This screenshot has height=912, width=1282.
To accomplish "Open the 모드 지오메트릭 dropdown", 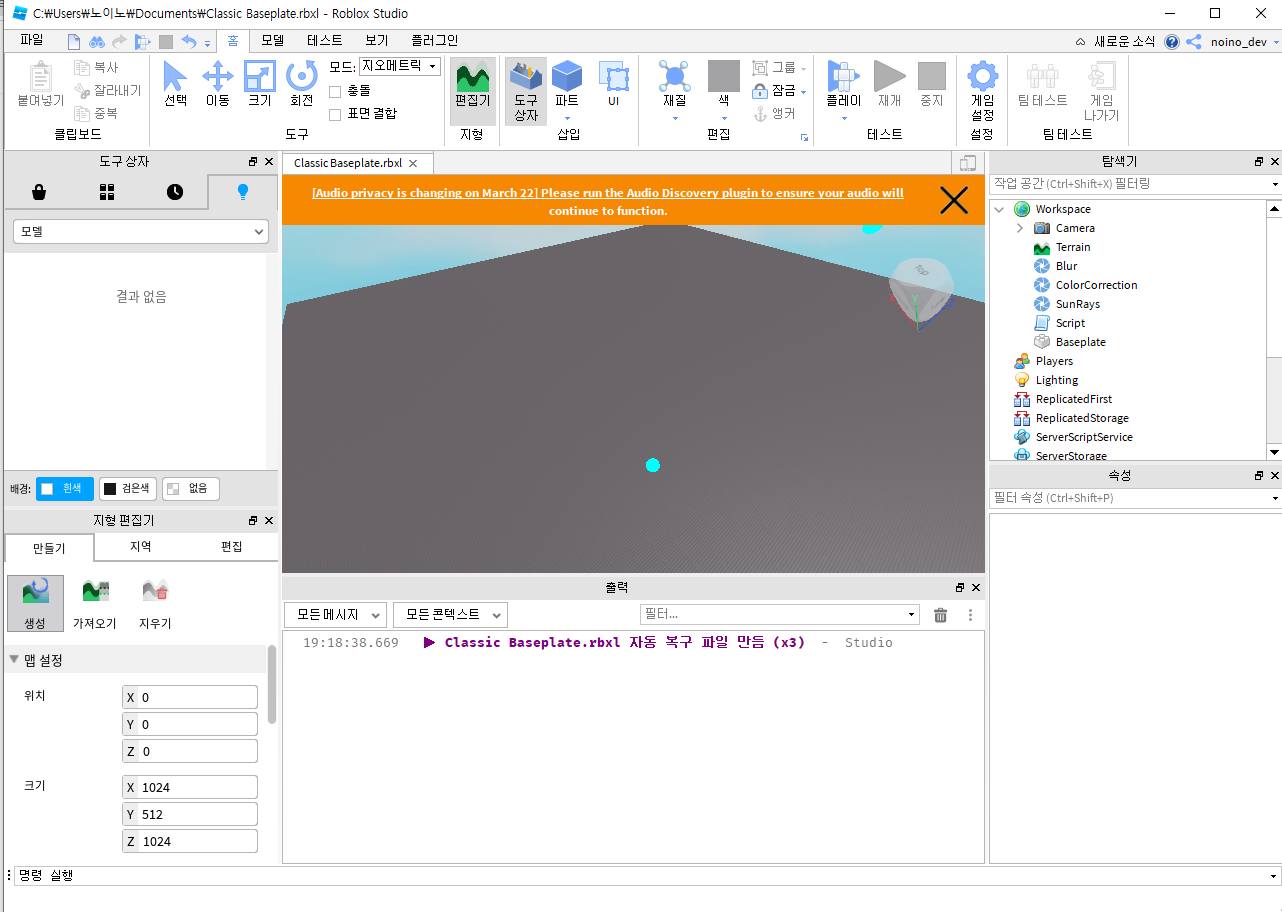I will point(400,66).
